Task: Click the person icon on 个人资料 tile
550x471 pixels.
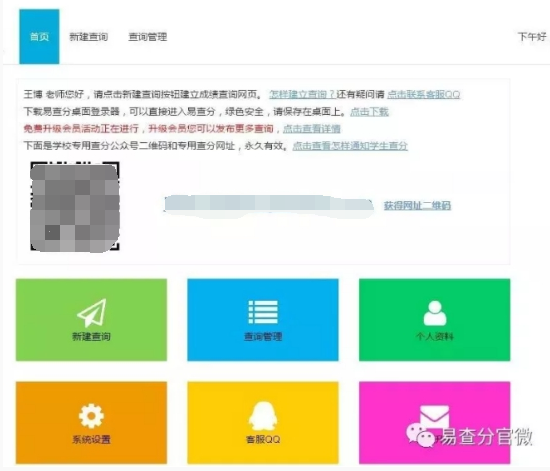Action: click(435, 313)
